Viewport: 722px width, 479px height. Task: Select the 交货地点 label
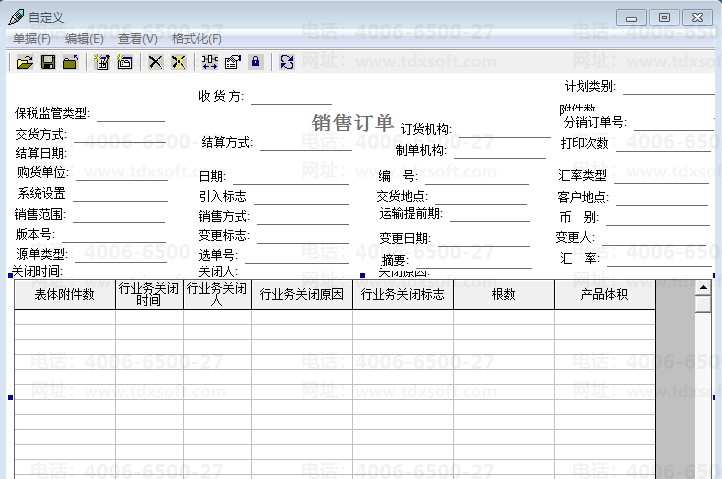(x=402, y=197)
